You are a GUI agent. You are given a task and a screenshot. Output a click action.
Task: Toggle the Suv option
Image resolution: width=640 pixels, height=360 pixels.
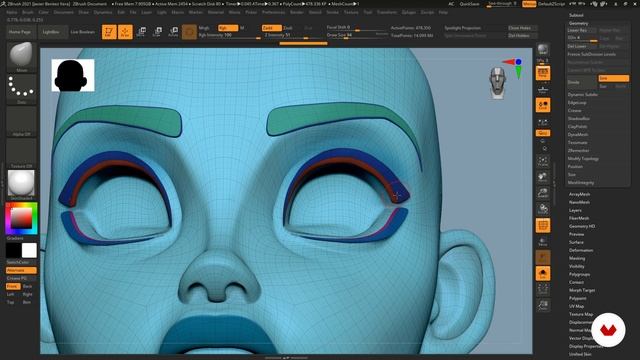(x=604, y=86)
